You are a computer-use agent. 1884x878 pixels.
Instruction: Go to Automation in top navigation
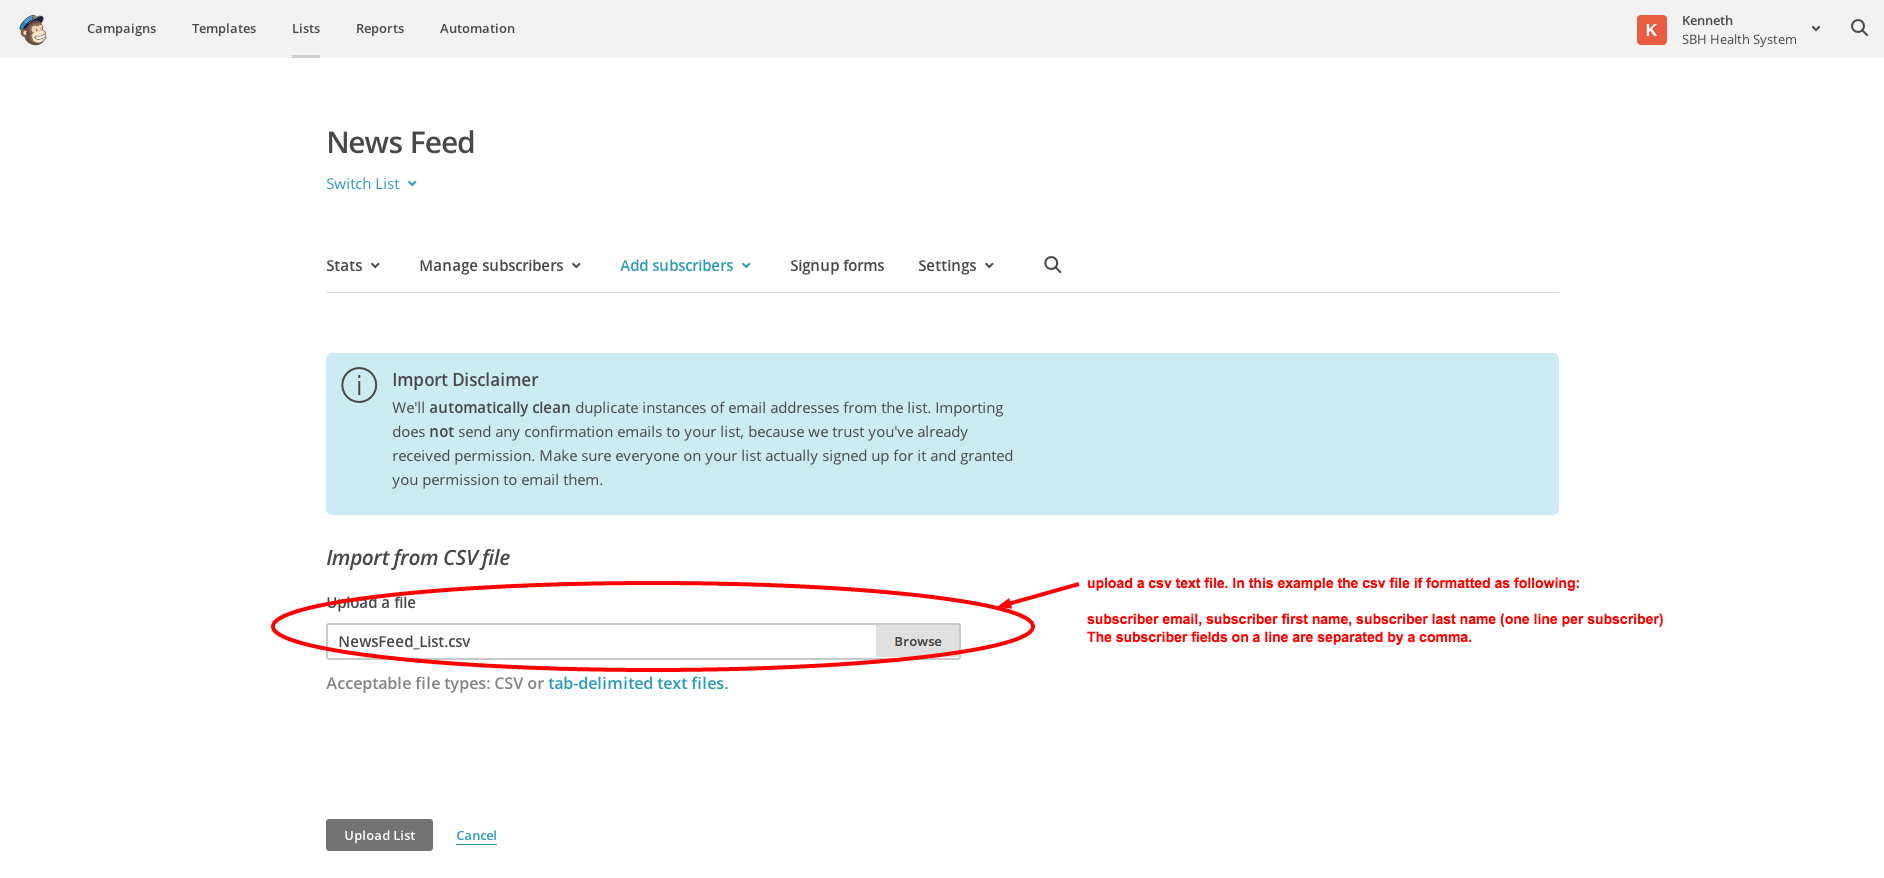click(477, 29)
